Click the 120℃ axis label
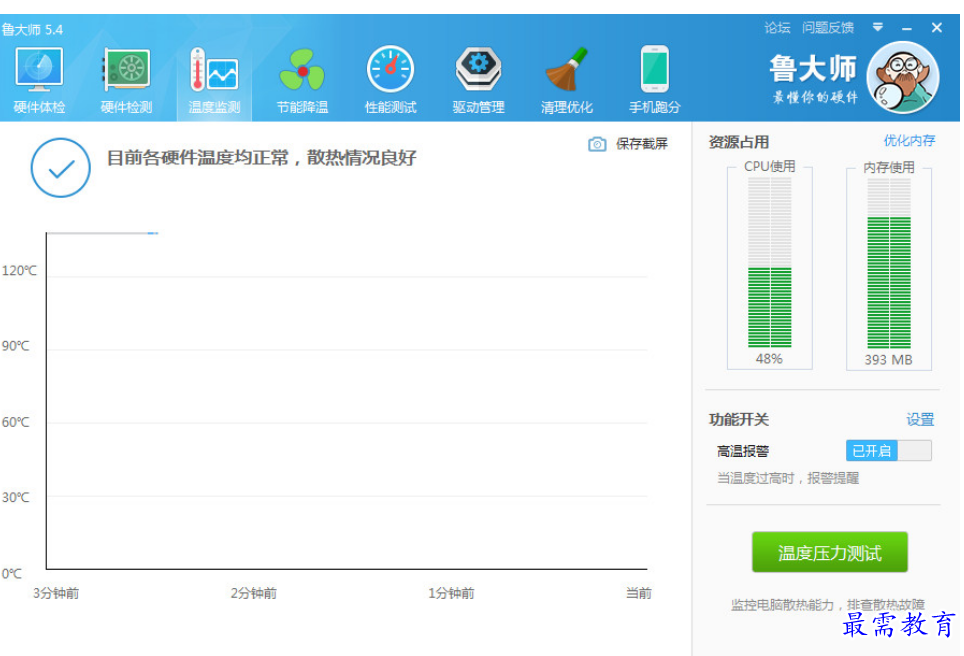 click(x=19, y=271)
